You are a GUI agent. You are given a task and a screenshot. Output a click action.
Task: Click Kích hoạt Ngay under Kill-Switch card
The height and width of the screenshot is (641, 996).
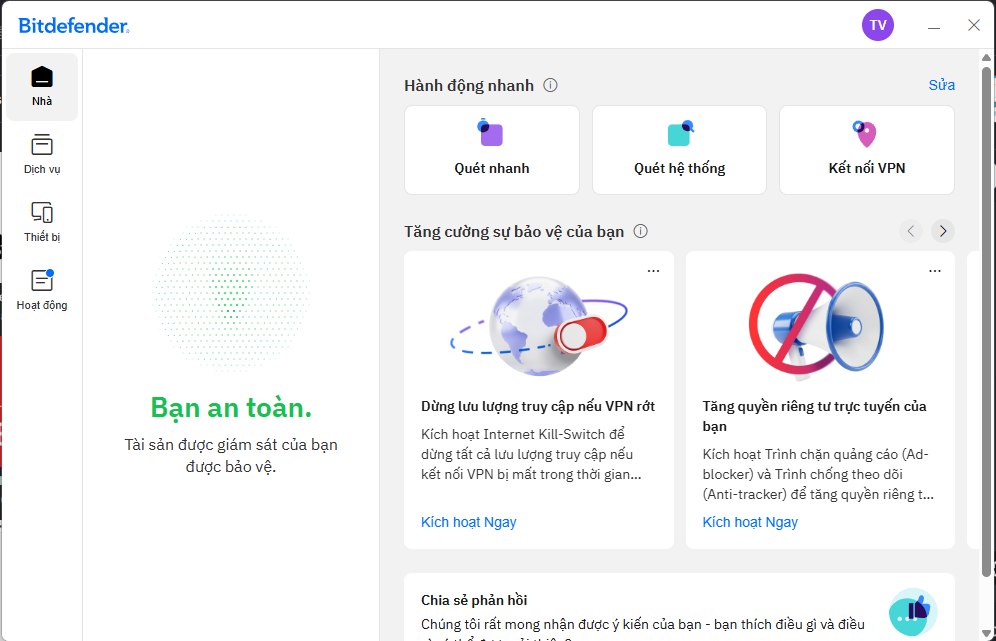[469, 522]
